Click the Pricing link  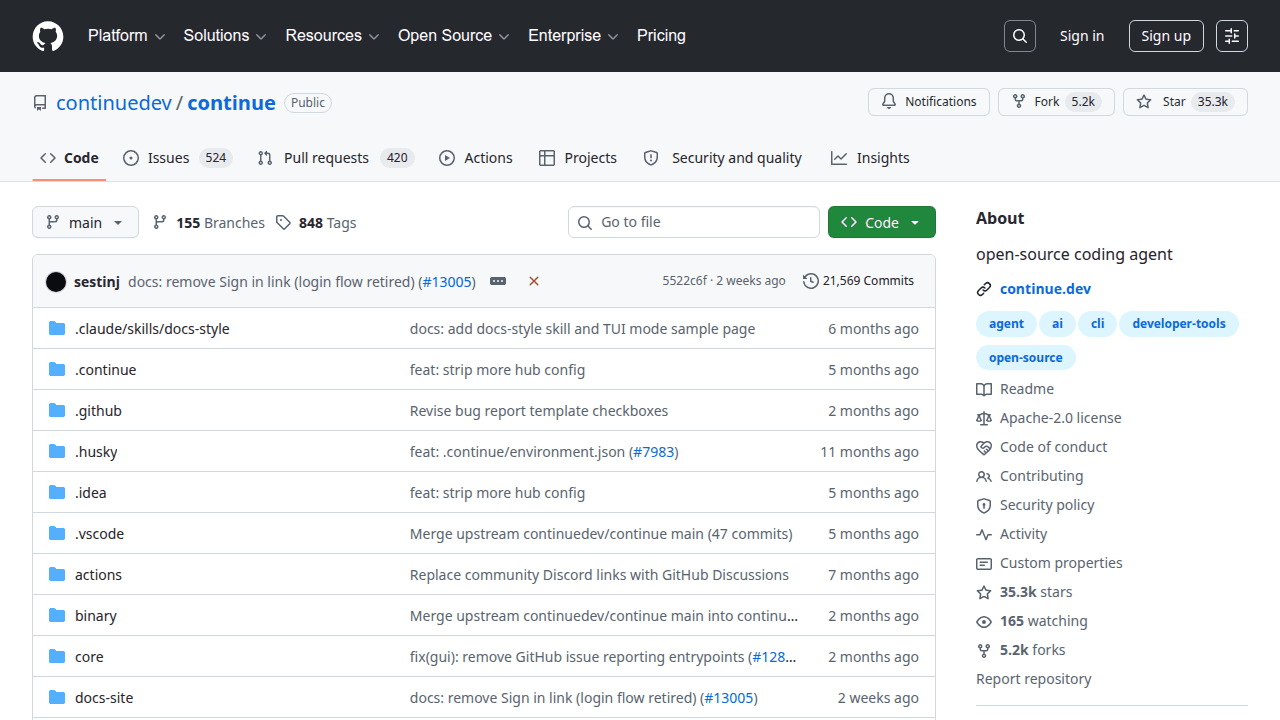coord(661,36)
